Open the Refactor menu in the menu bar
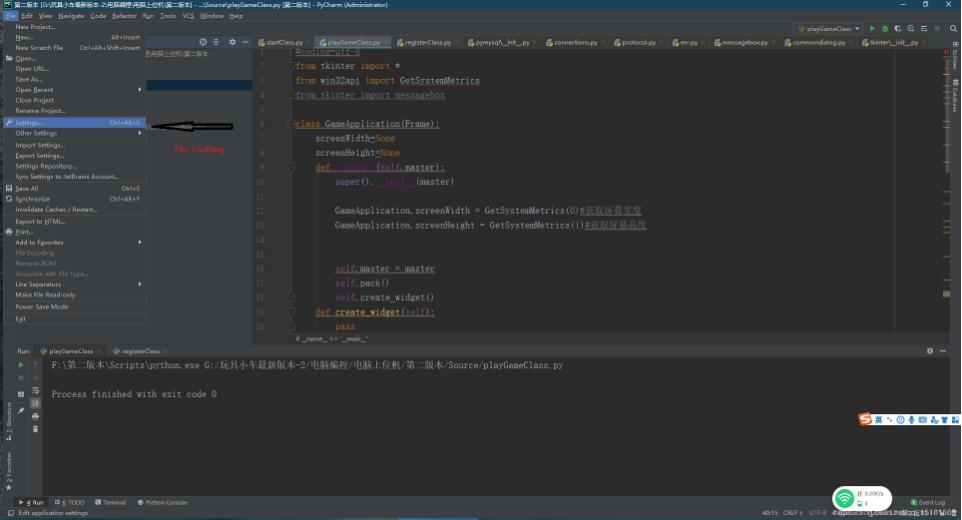Image resolution: width=962 pixels, height=520 pixels. click(124, 16)
